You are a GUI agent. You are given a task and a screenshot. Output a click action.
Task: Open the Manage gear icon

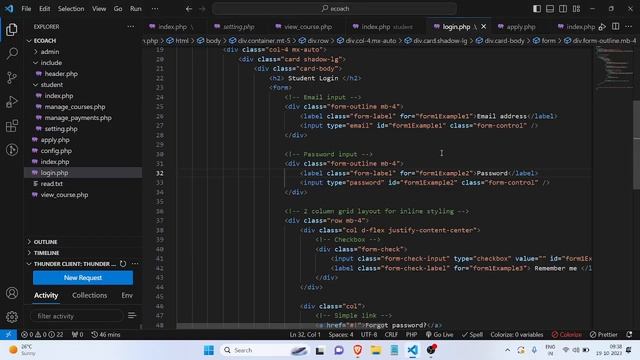point(12,317)
